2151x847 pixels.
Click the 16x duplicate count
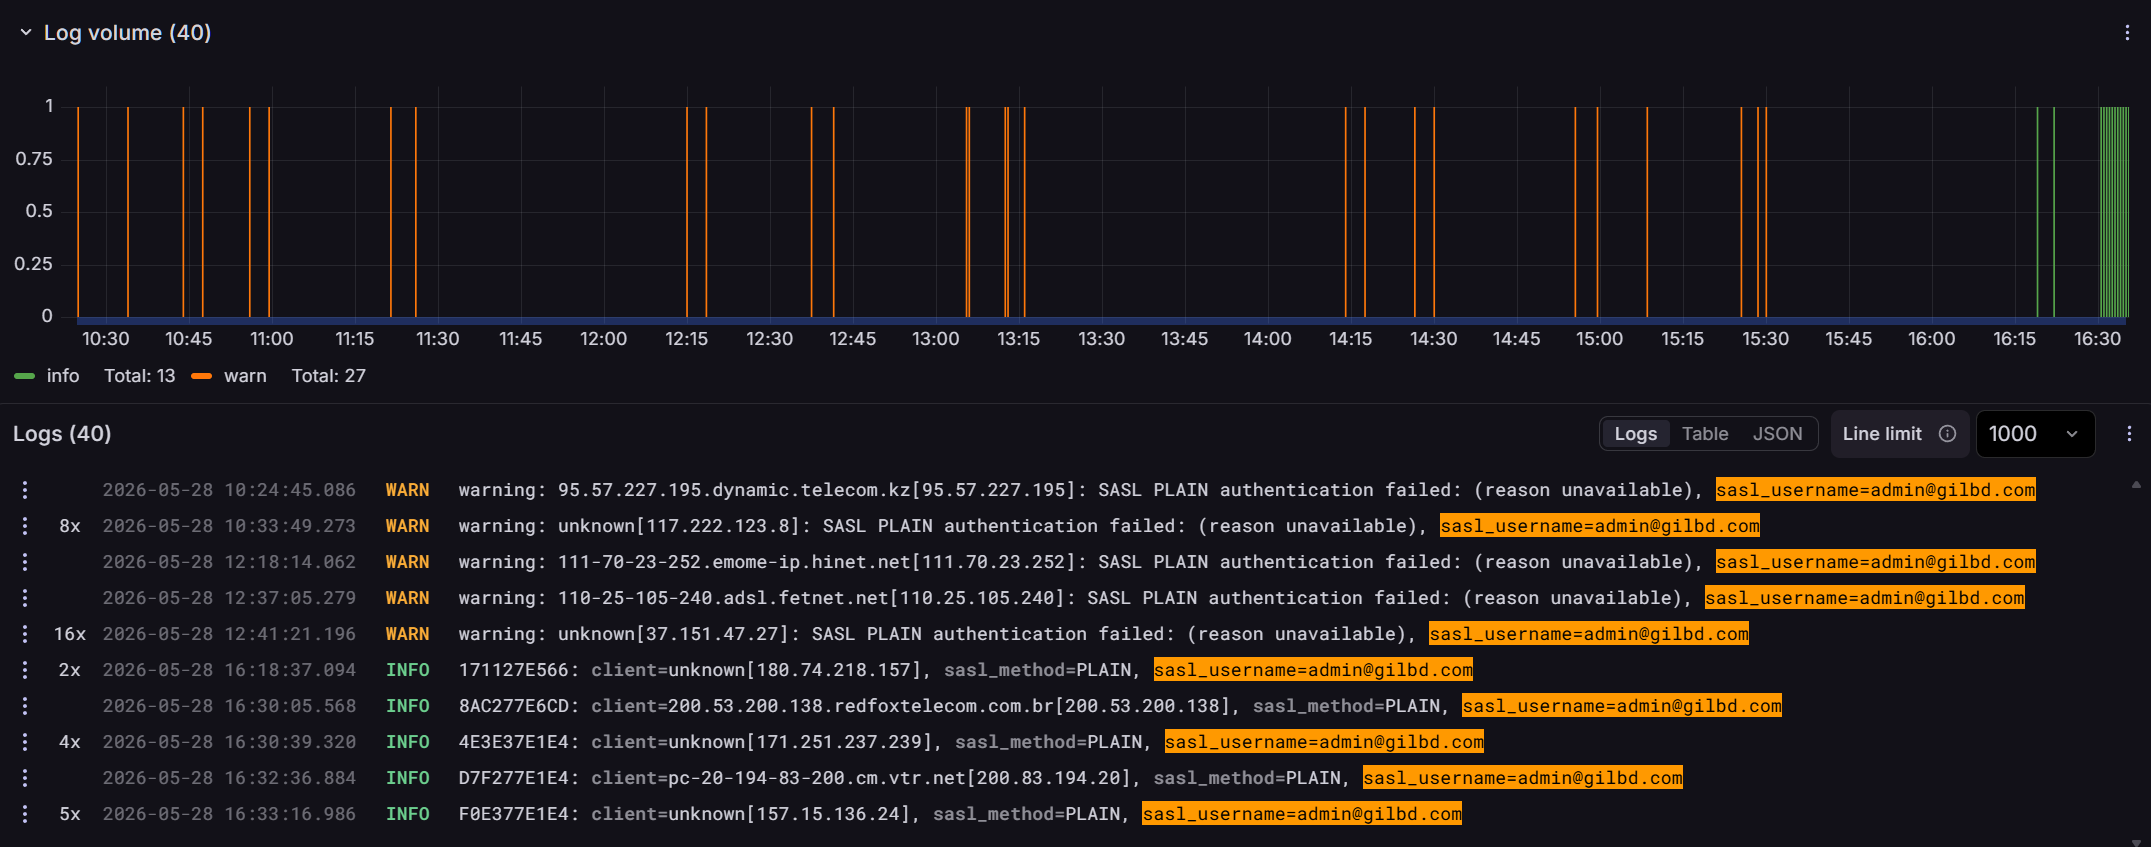[70, 634]
